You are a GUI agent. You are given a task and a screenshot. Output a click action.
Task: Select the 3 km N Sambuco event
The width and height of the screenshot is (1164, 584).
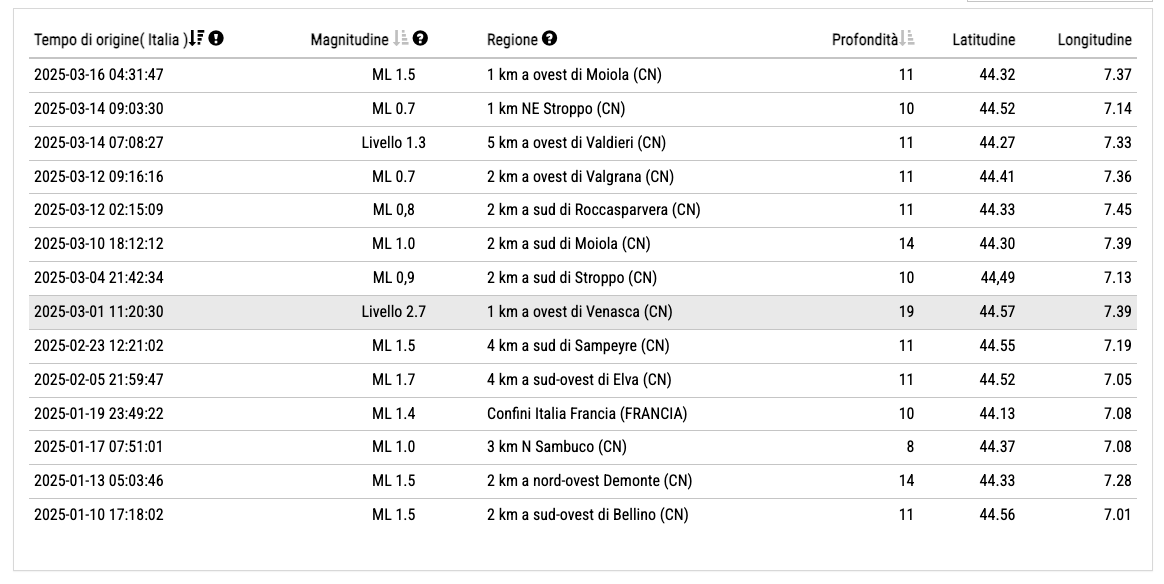557,447
